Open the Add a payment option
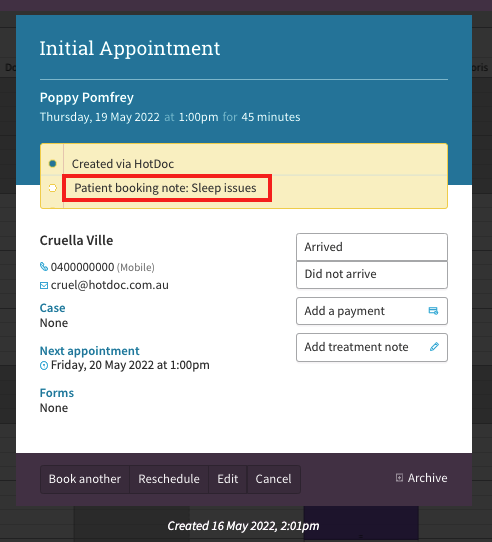Image resolution: width=492 pixels, height=542 pixels. point(372,311)
